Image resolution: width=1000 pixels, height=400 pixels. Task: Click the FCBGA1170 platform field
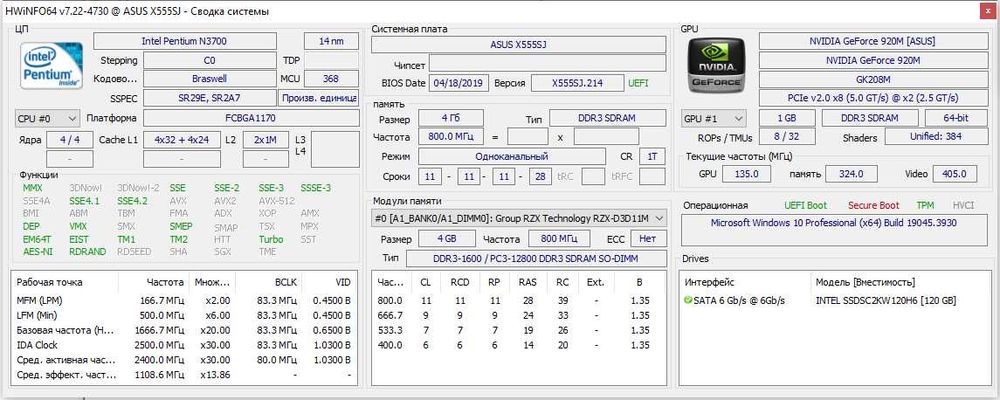pos(251,118)
